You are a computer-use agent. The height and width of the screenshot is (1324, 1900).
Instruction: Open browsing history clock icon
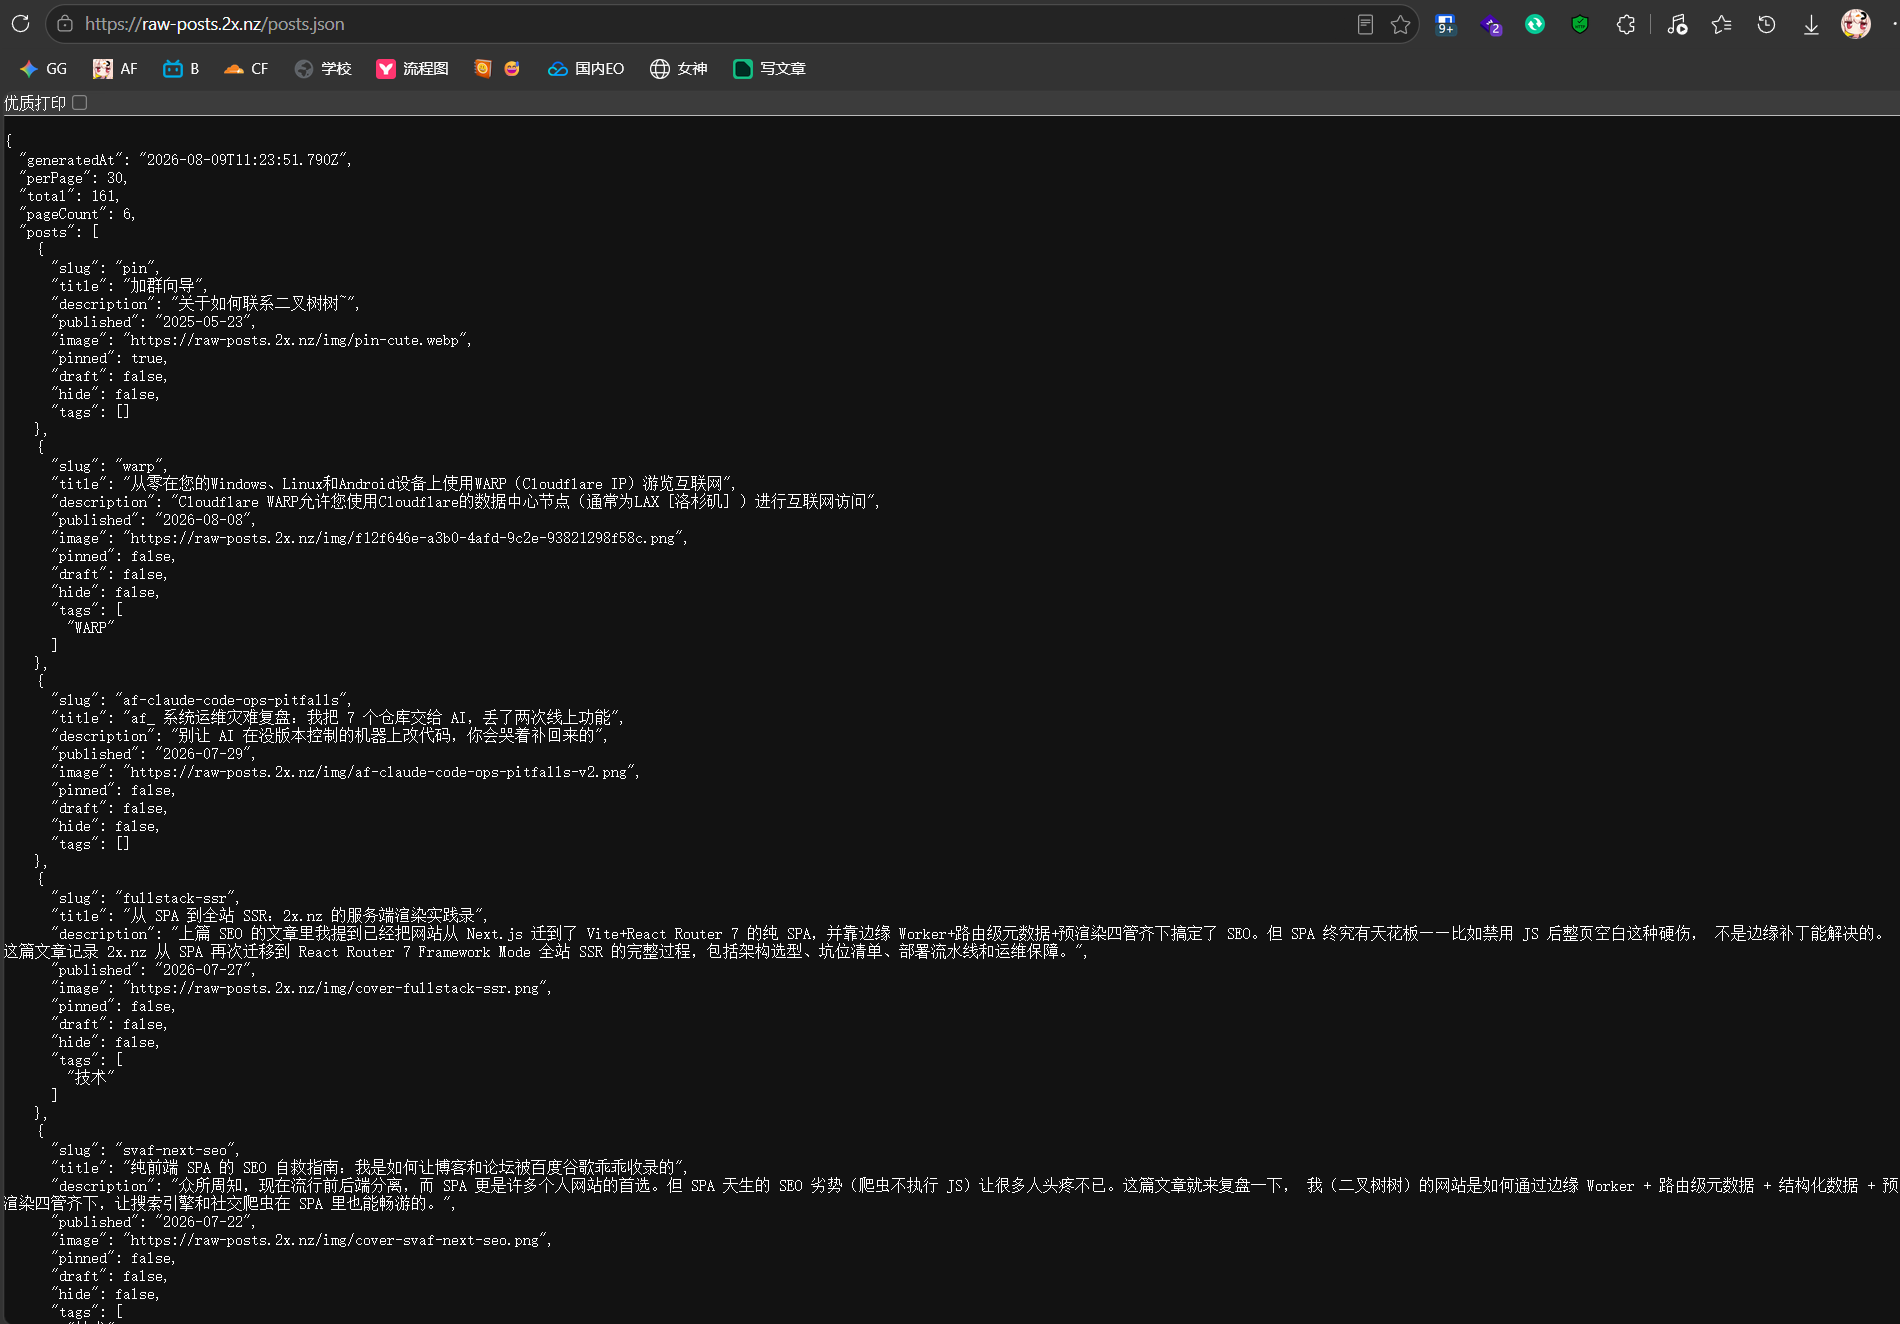[1766, 24]
